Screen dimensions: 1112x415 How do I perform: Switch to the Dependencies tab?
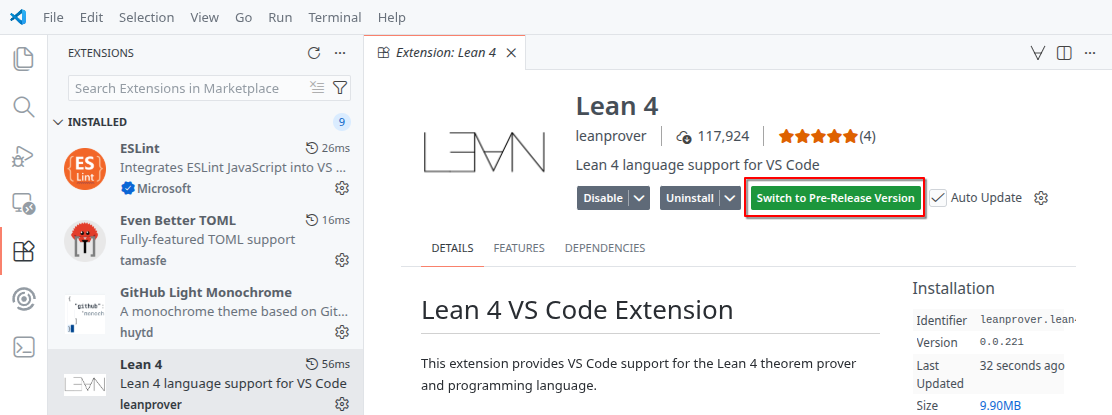[604, 248]
